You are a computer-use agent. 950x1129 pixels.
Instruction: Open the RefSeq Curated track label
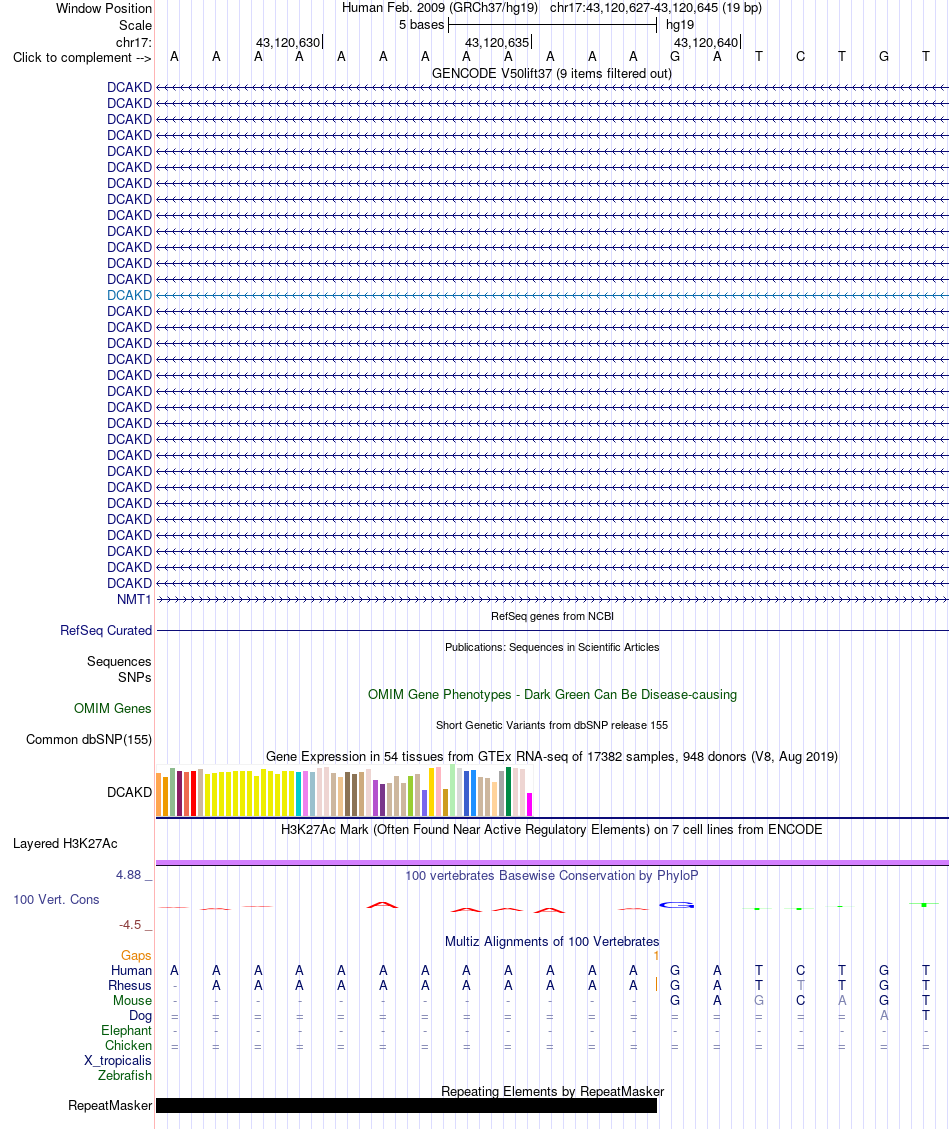pyautogui.click(x=106, y=630)
